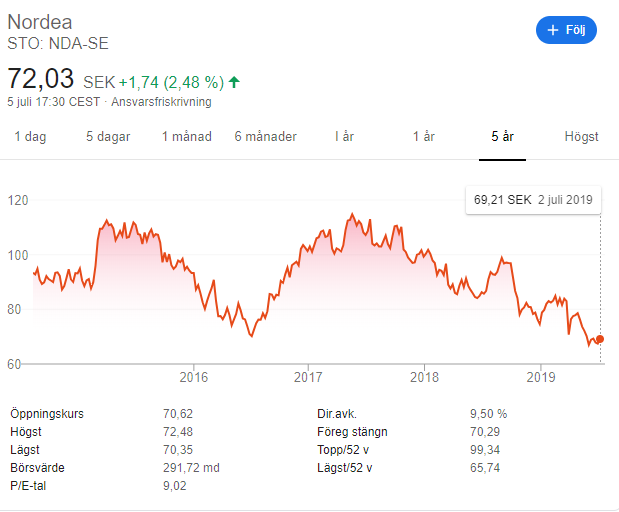Click the 52-week low 65,74
Screen dimensions: 619x512
click(485, 468)
